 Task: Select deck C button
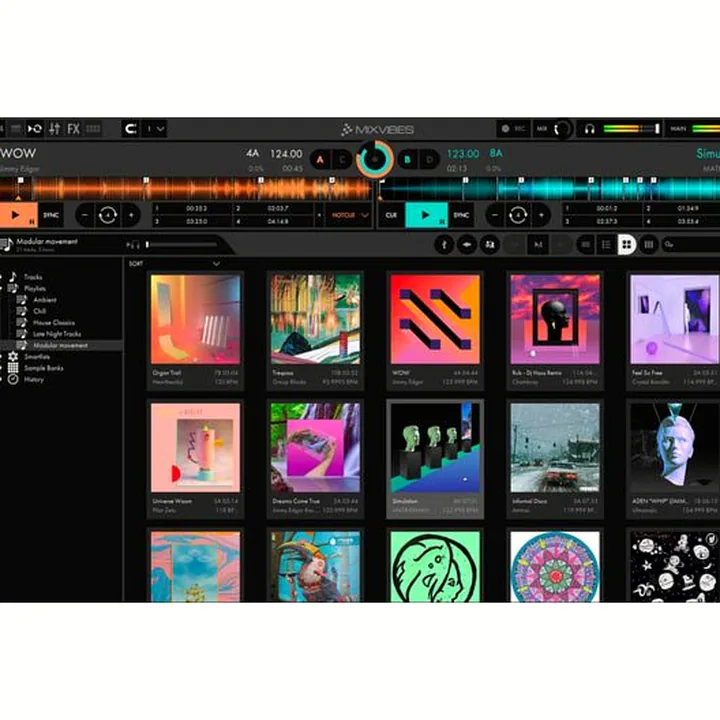click(x=342, y=159)
